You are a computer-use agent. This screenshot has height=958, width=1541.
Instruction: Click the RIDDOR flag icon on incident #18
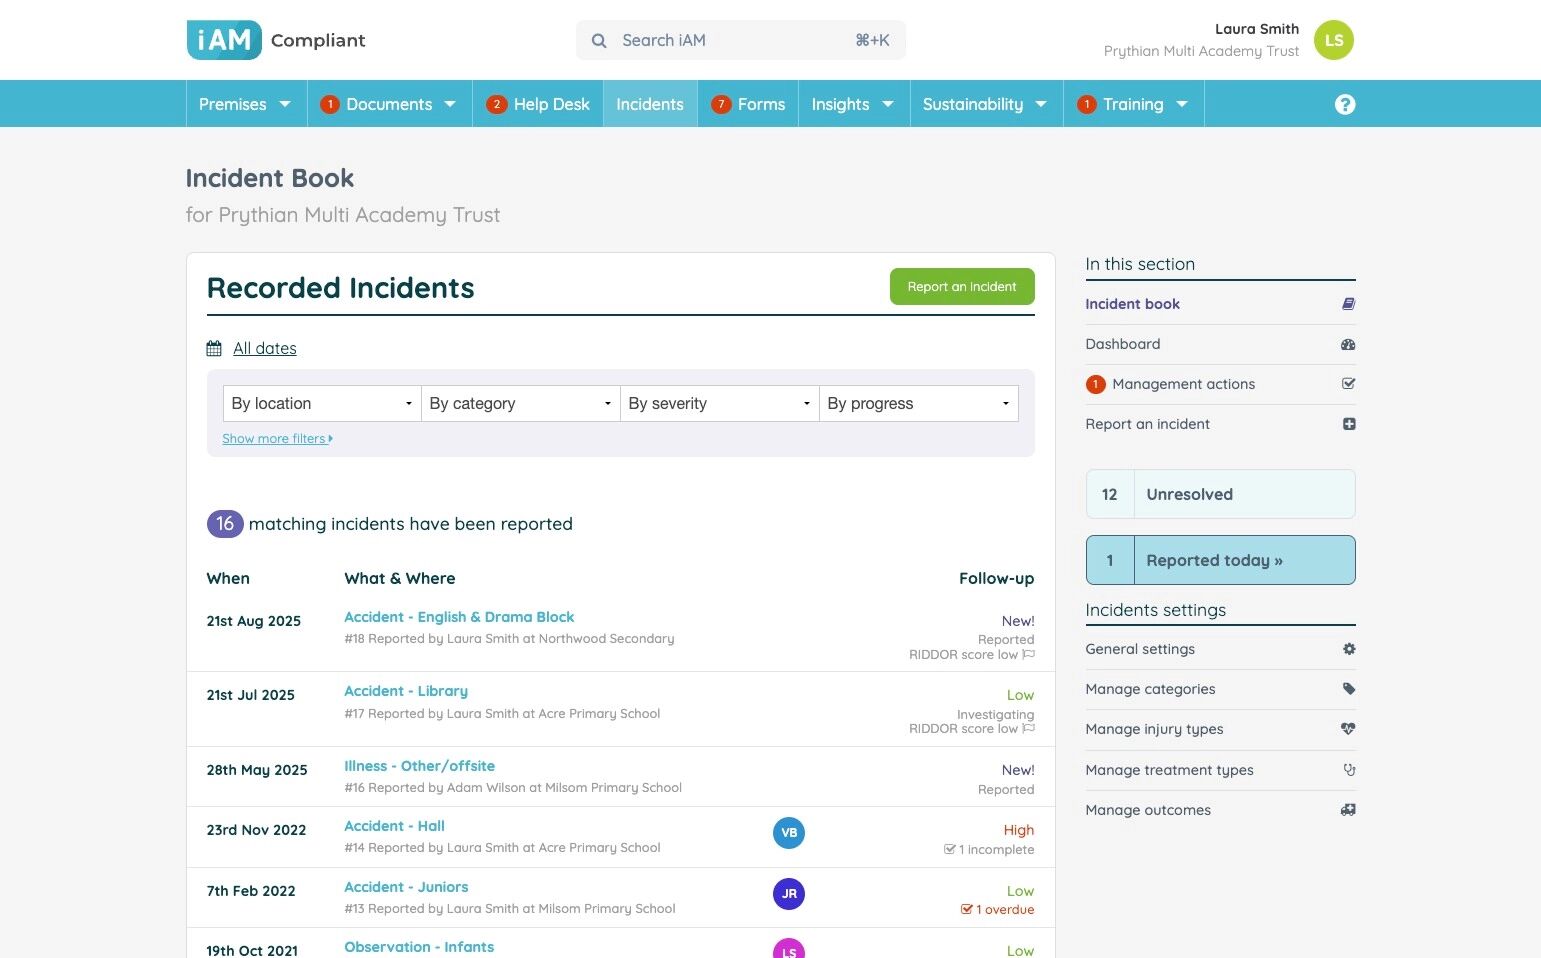pyautogui.click(x=1028, y=654)
